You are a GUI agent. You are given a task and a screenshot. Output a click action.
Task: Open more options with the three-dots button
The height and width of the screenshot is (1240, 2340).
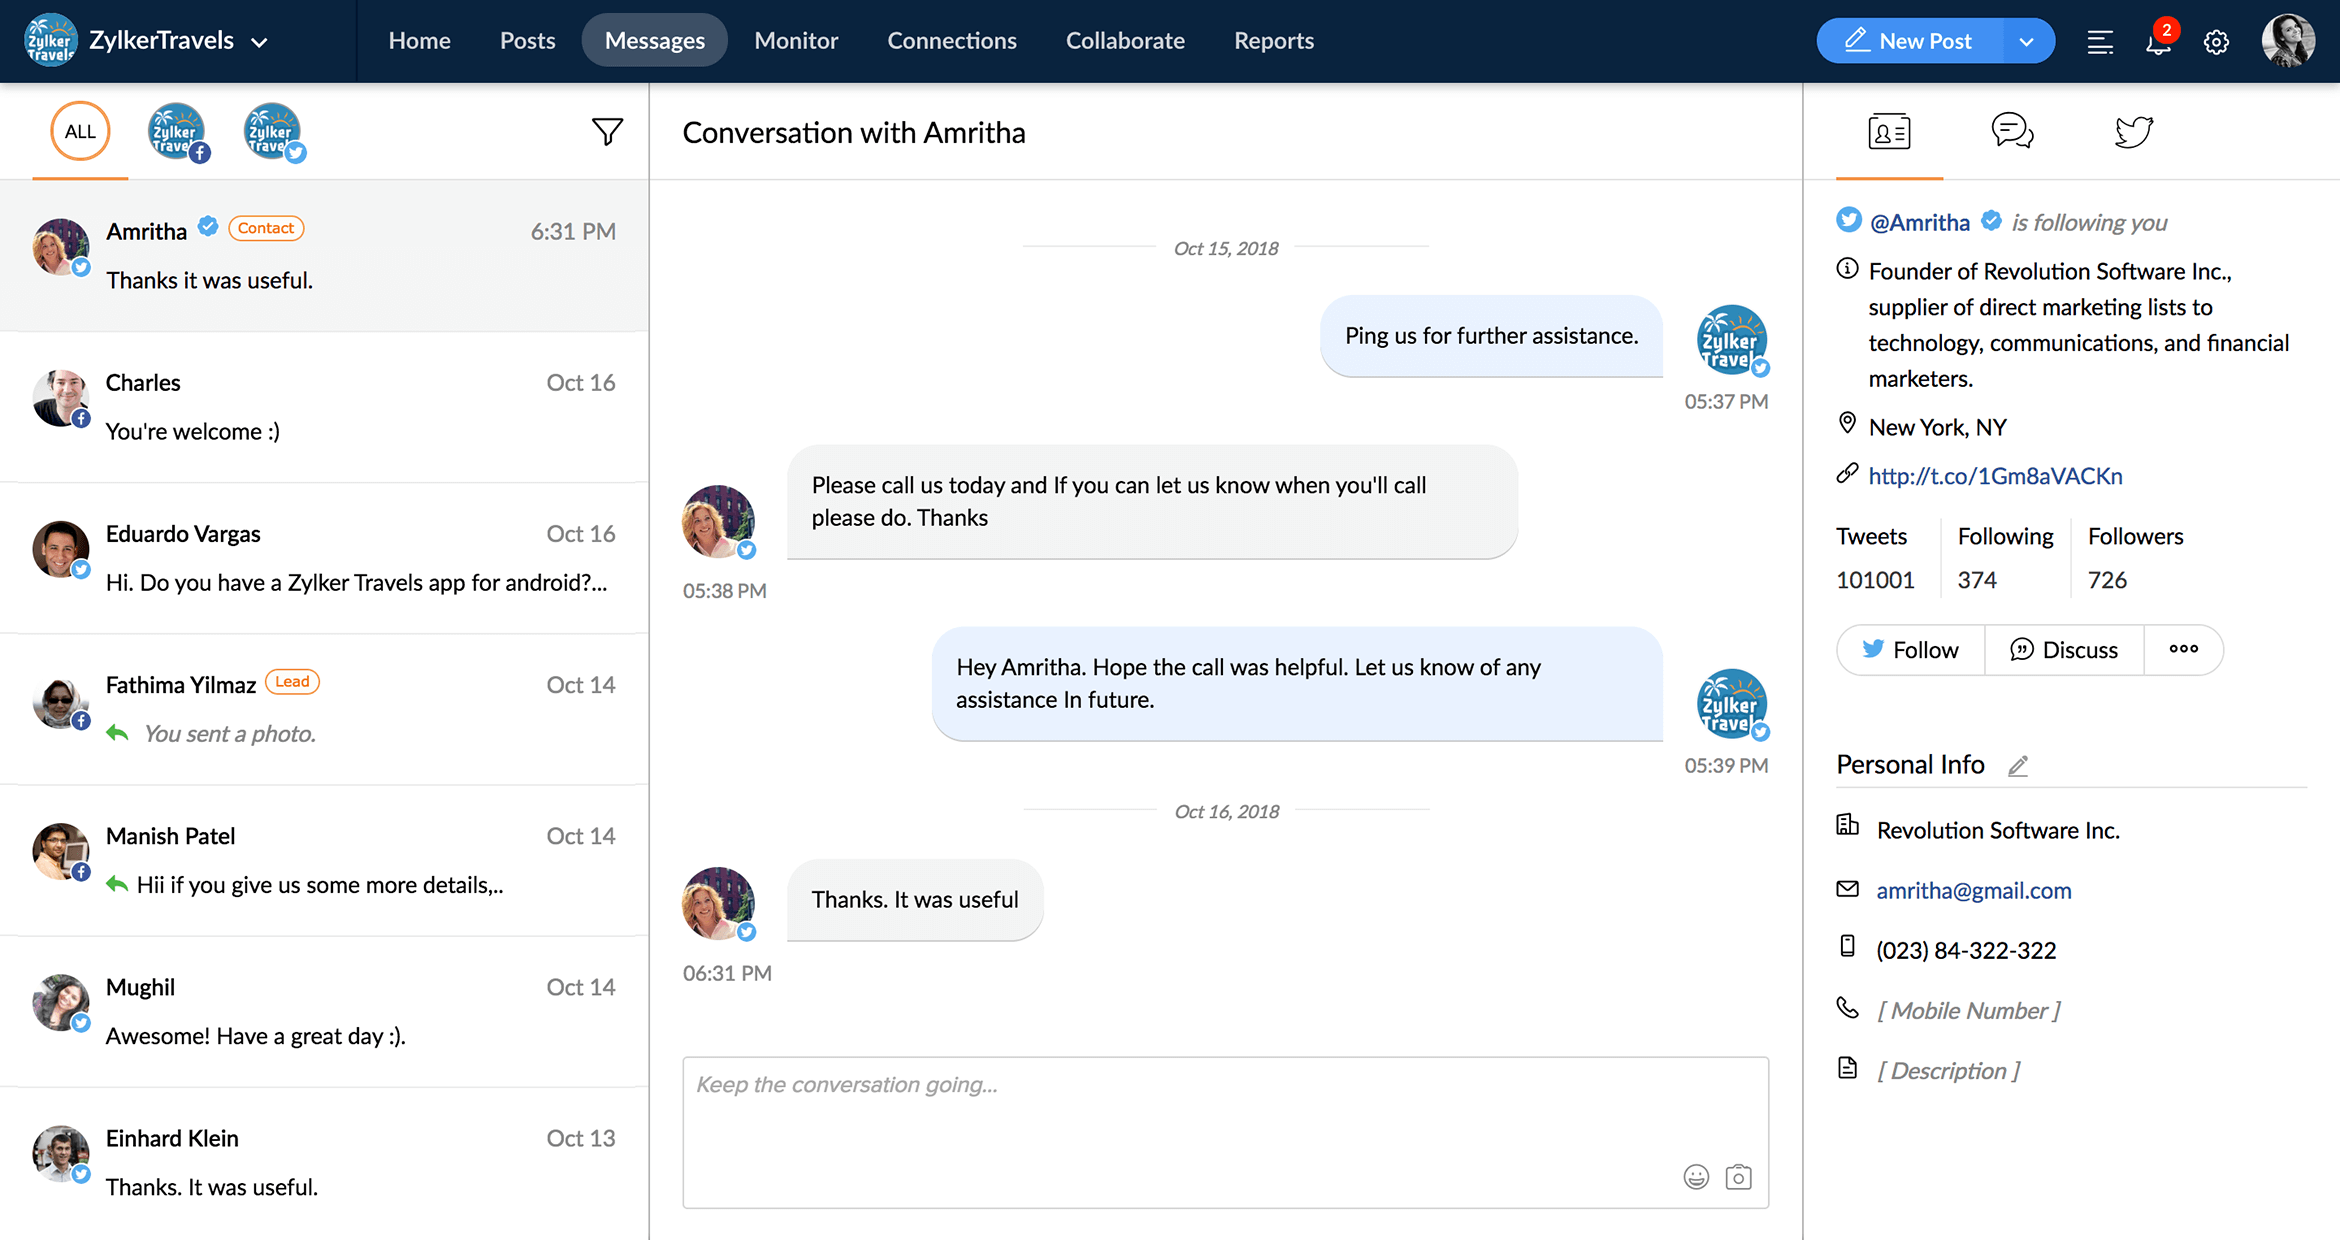[x=2183, y=650]
